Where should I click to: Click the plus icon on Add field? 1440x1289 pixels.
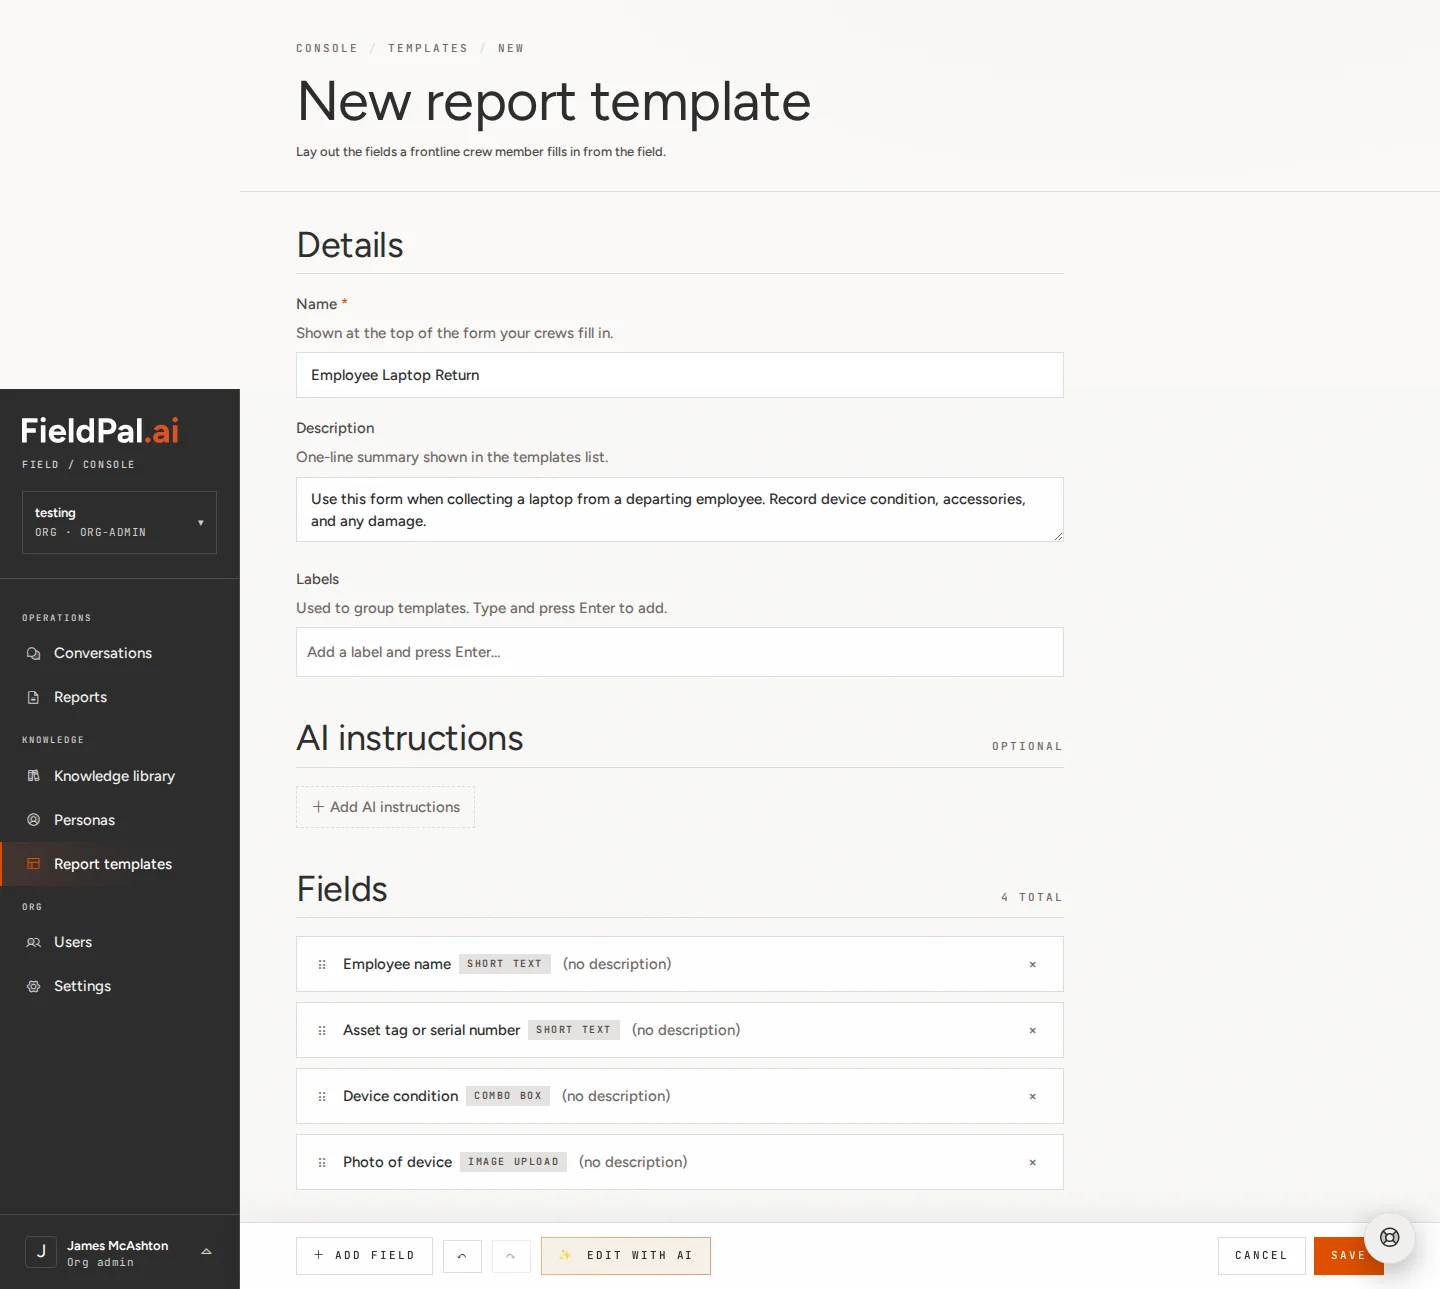pyautogui.click(x=319, y=1255)
